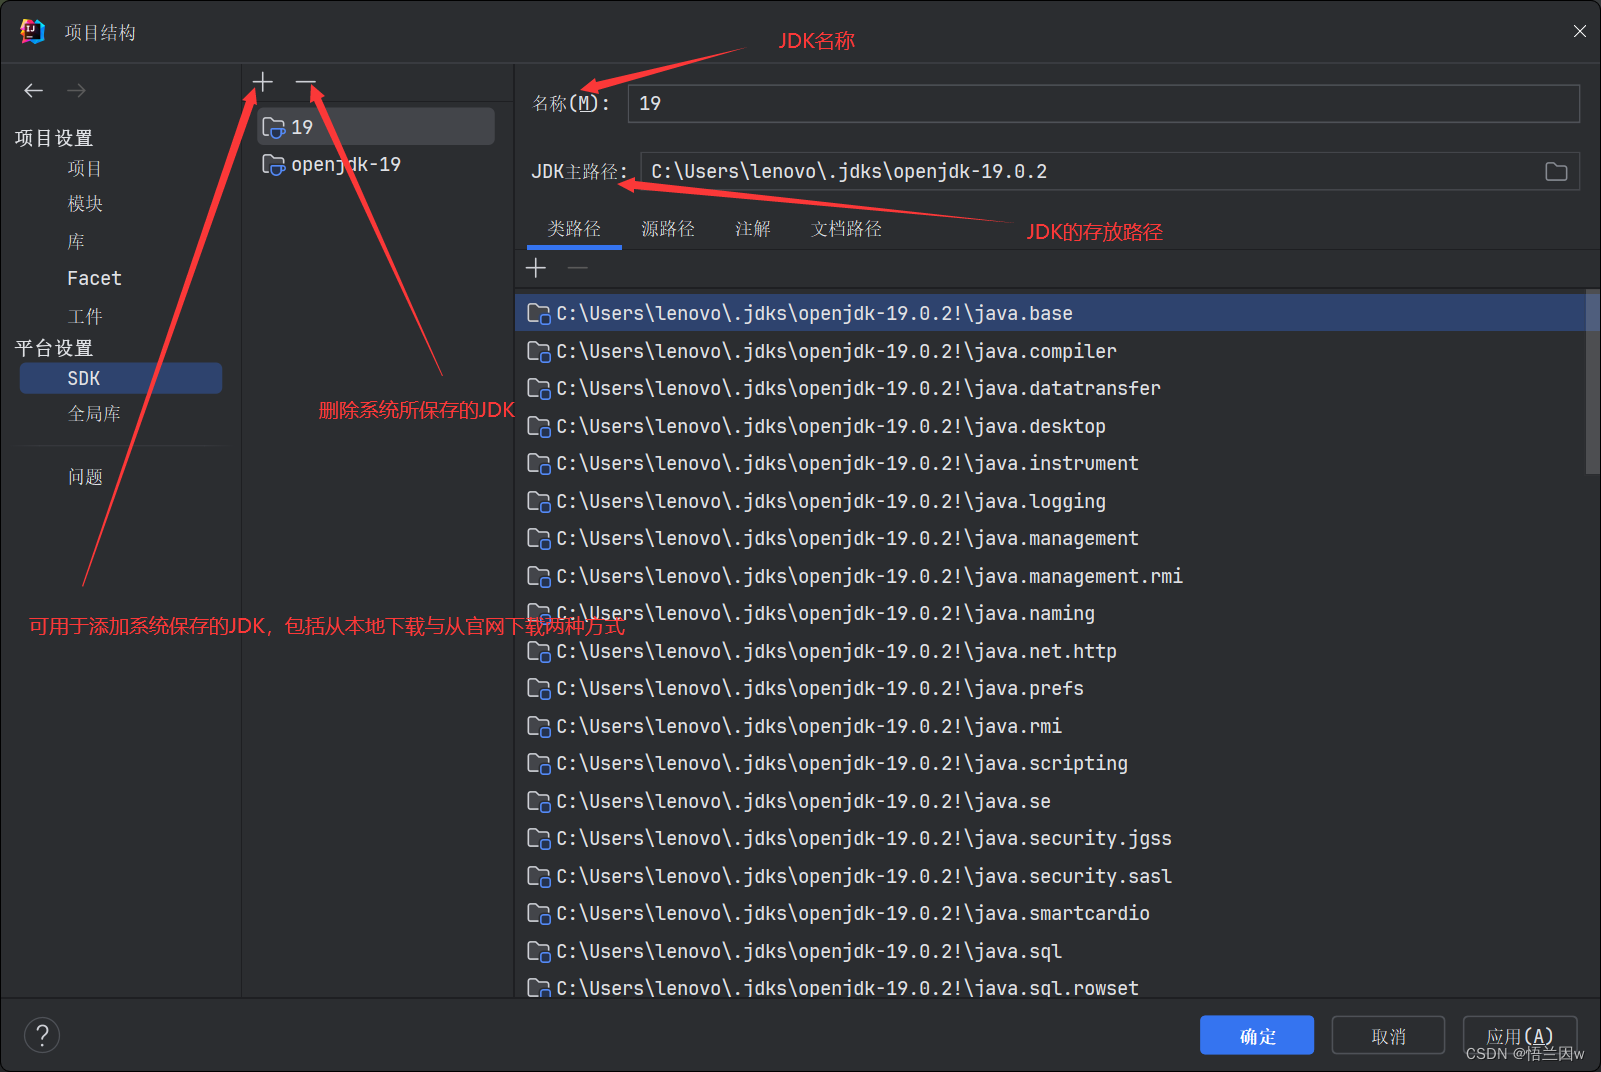
Task: Click the 名称 name input field
Action: [x=1103, y=104]
